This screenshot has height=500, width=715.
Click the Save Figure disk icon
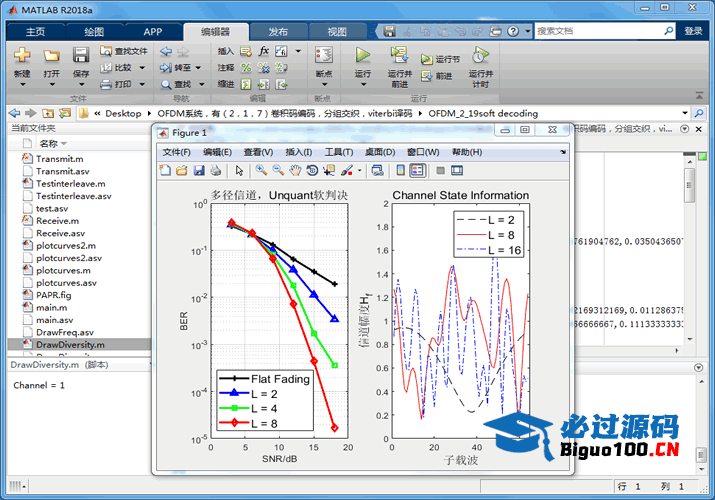[199, 170]
